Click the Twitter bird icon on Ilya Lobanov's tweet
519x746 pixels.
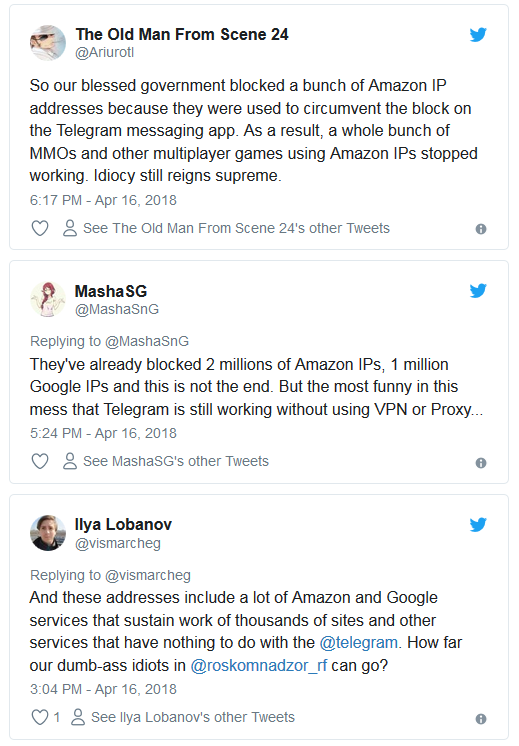tap(478, 524)
